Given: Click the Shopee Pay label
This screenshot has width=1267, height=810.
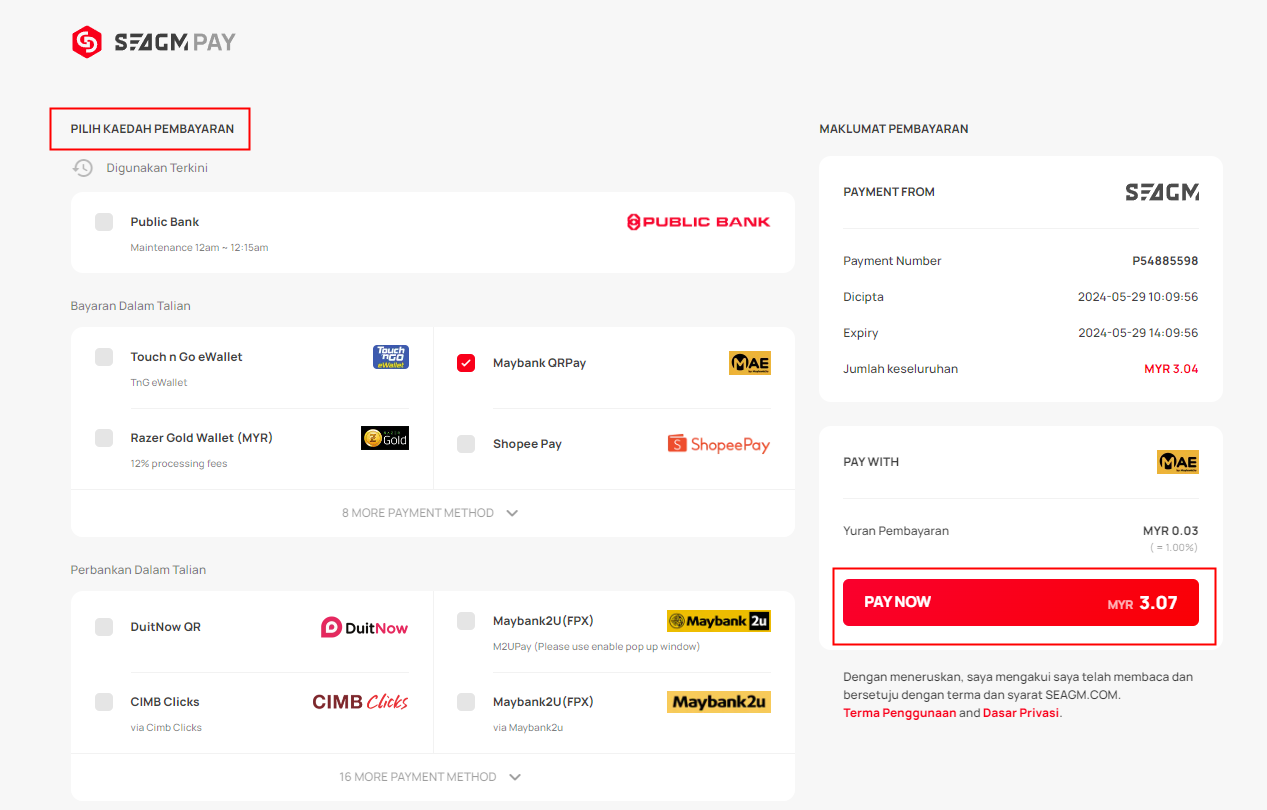Looking at the screenshot, I should pos(527,444).
